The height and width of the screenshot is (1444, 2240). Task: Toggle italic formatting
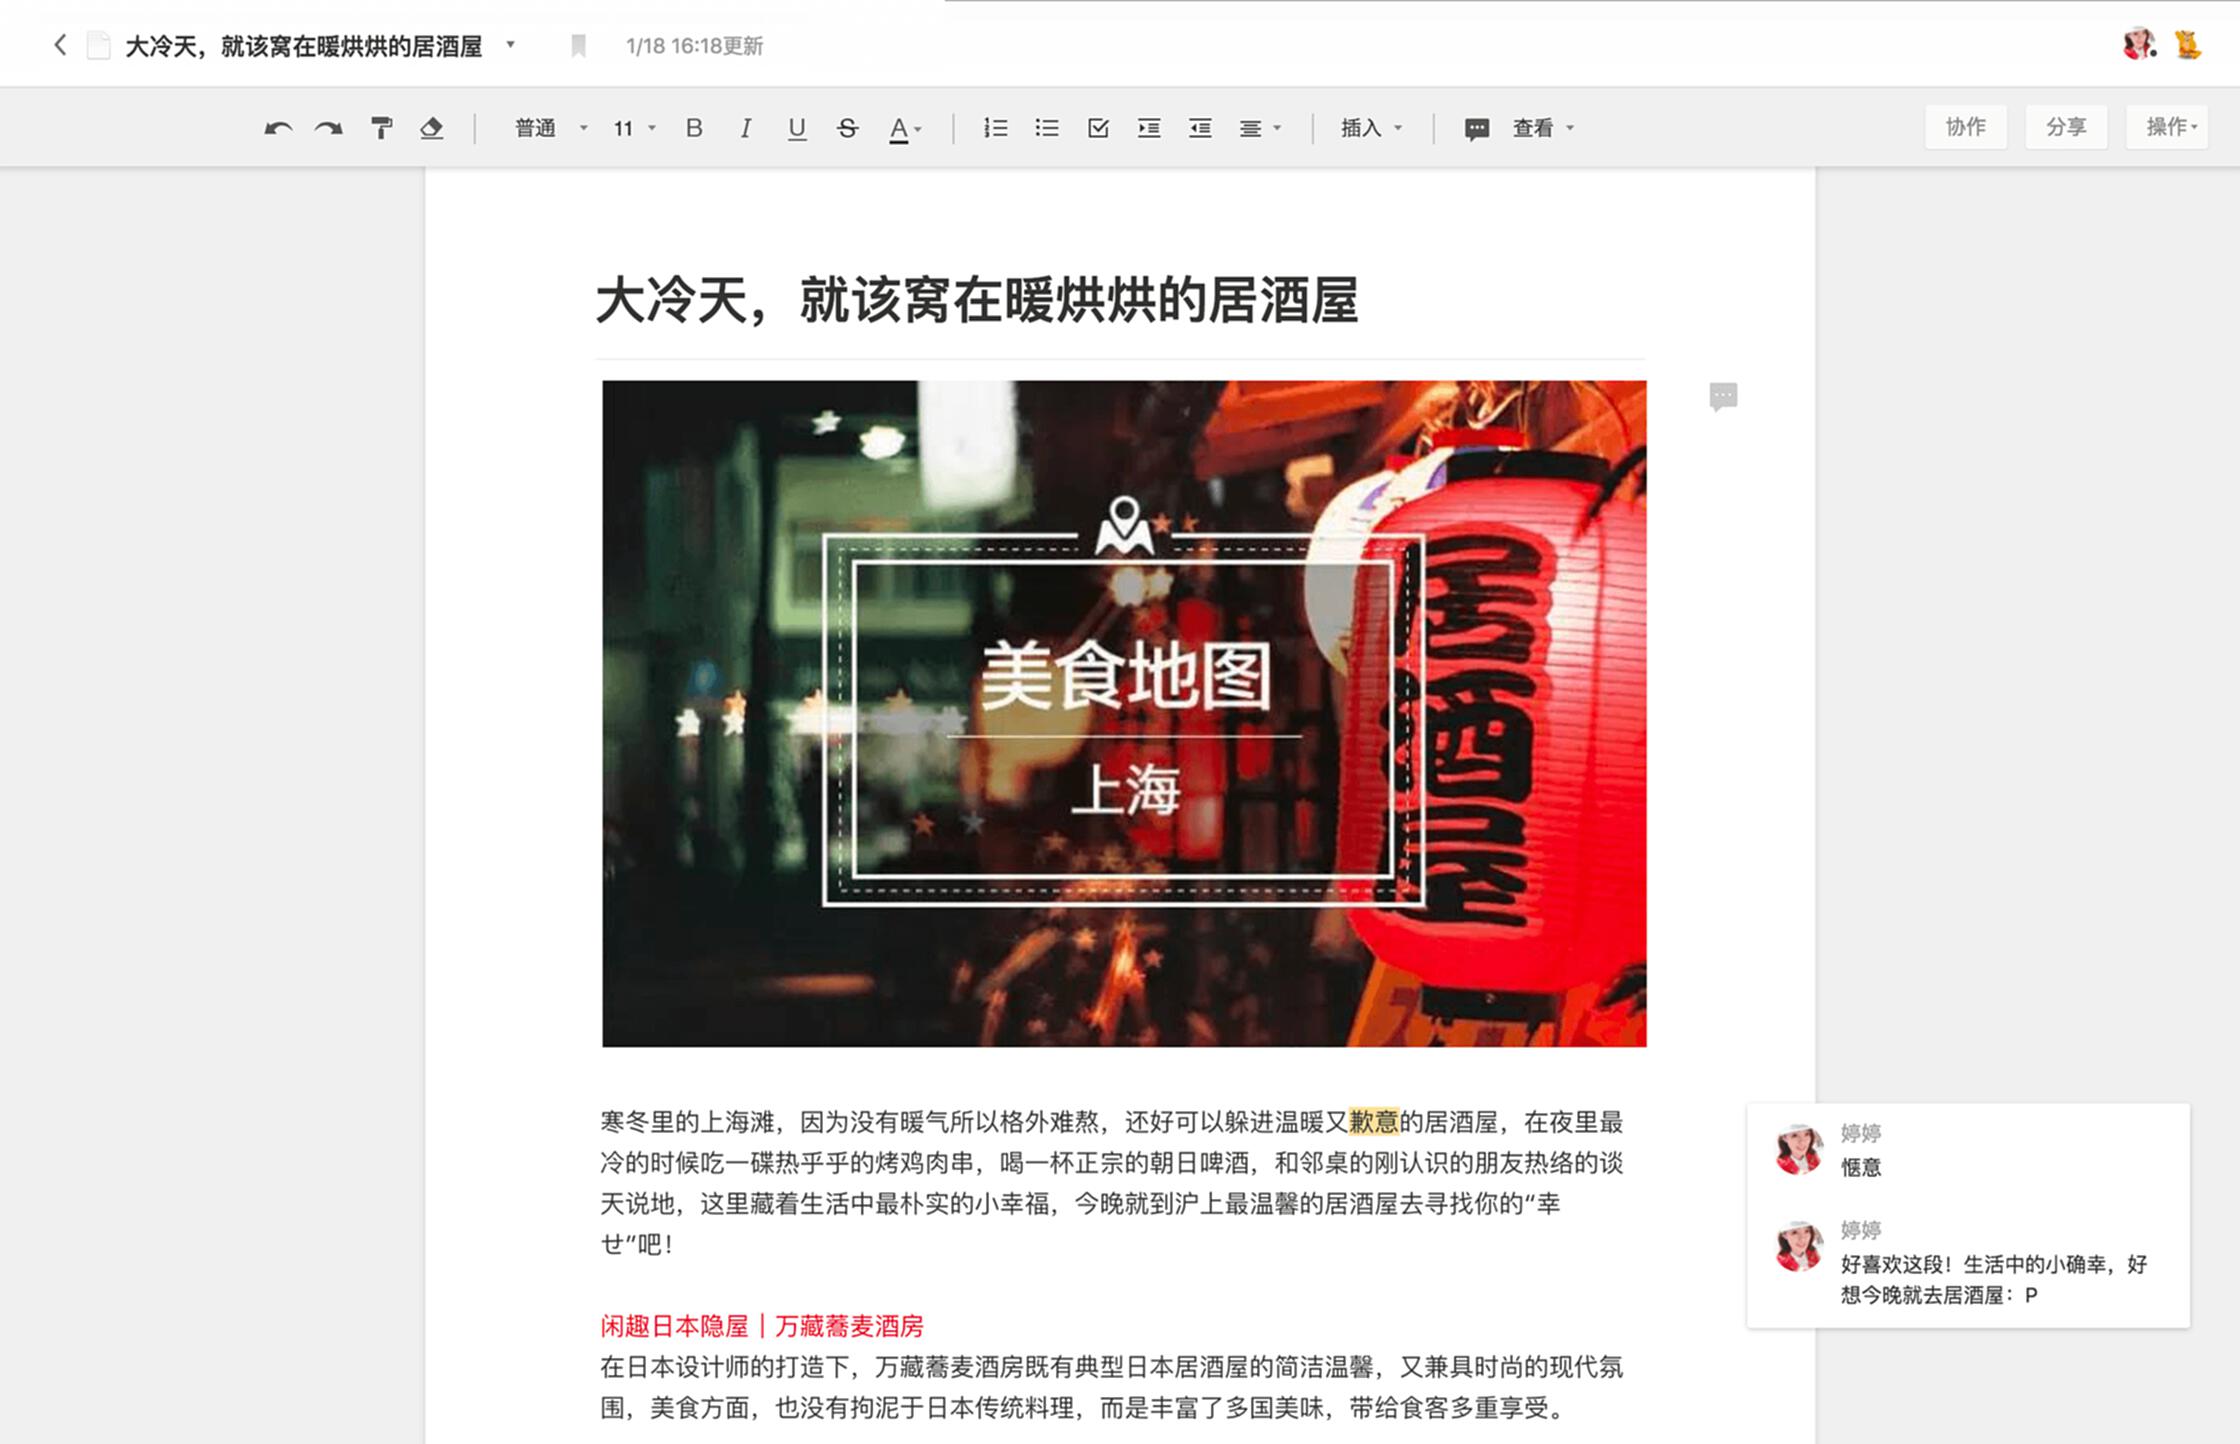(745, 128)
